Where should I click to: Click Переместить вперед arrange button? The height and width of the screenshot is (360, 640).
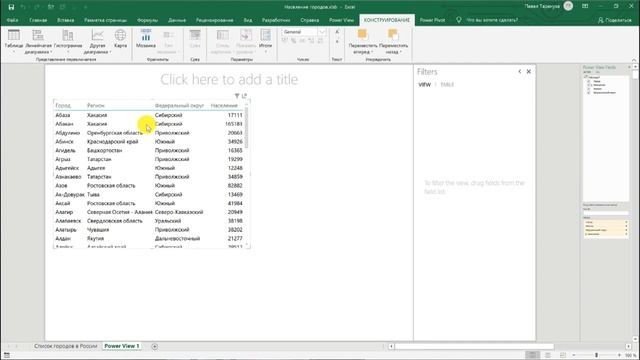click(x=362, y=41)
